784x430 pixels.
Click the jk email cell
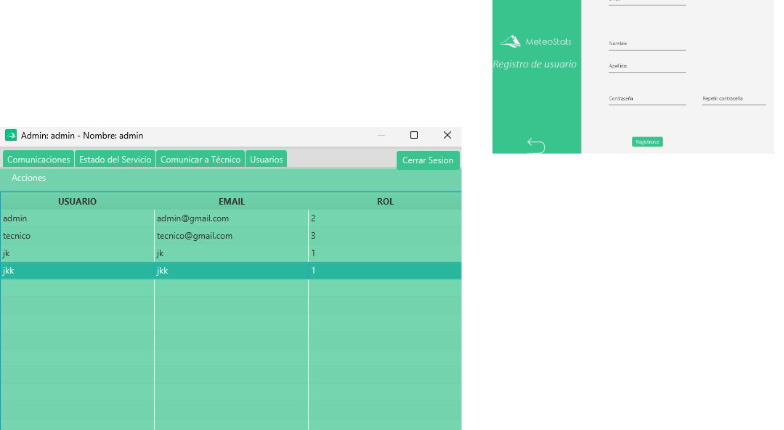click(x=232, y=254)
